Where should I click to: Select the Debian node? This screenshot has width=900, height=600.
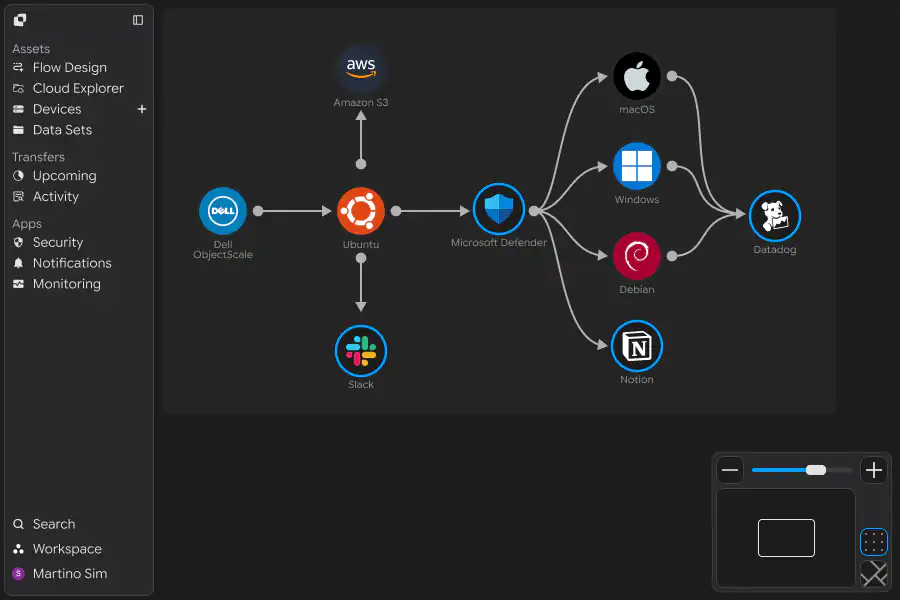pyautogui.click(x=637, y=256)
